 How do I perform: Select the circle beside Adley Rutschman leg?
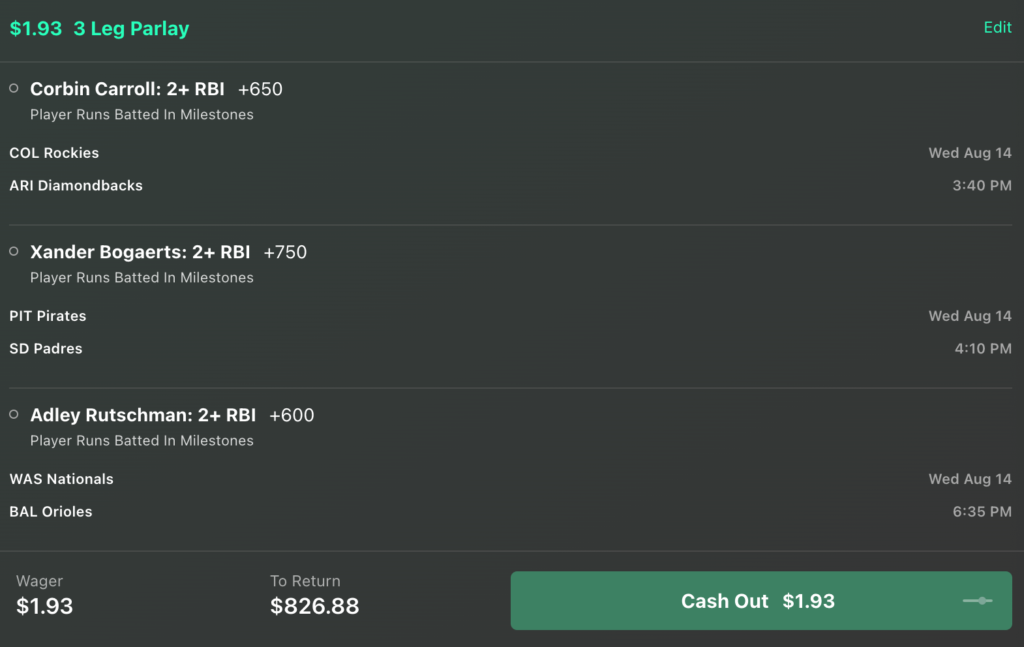coord(14,415)
